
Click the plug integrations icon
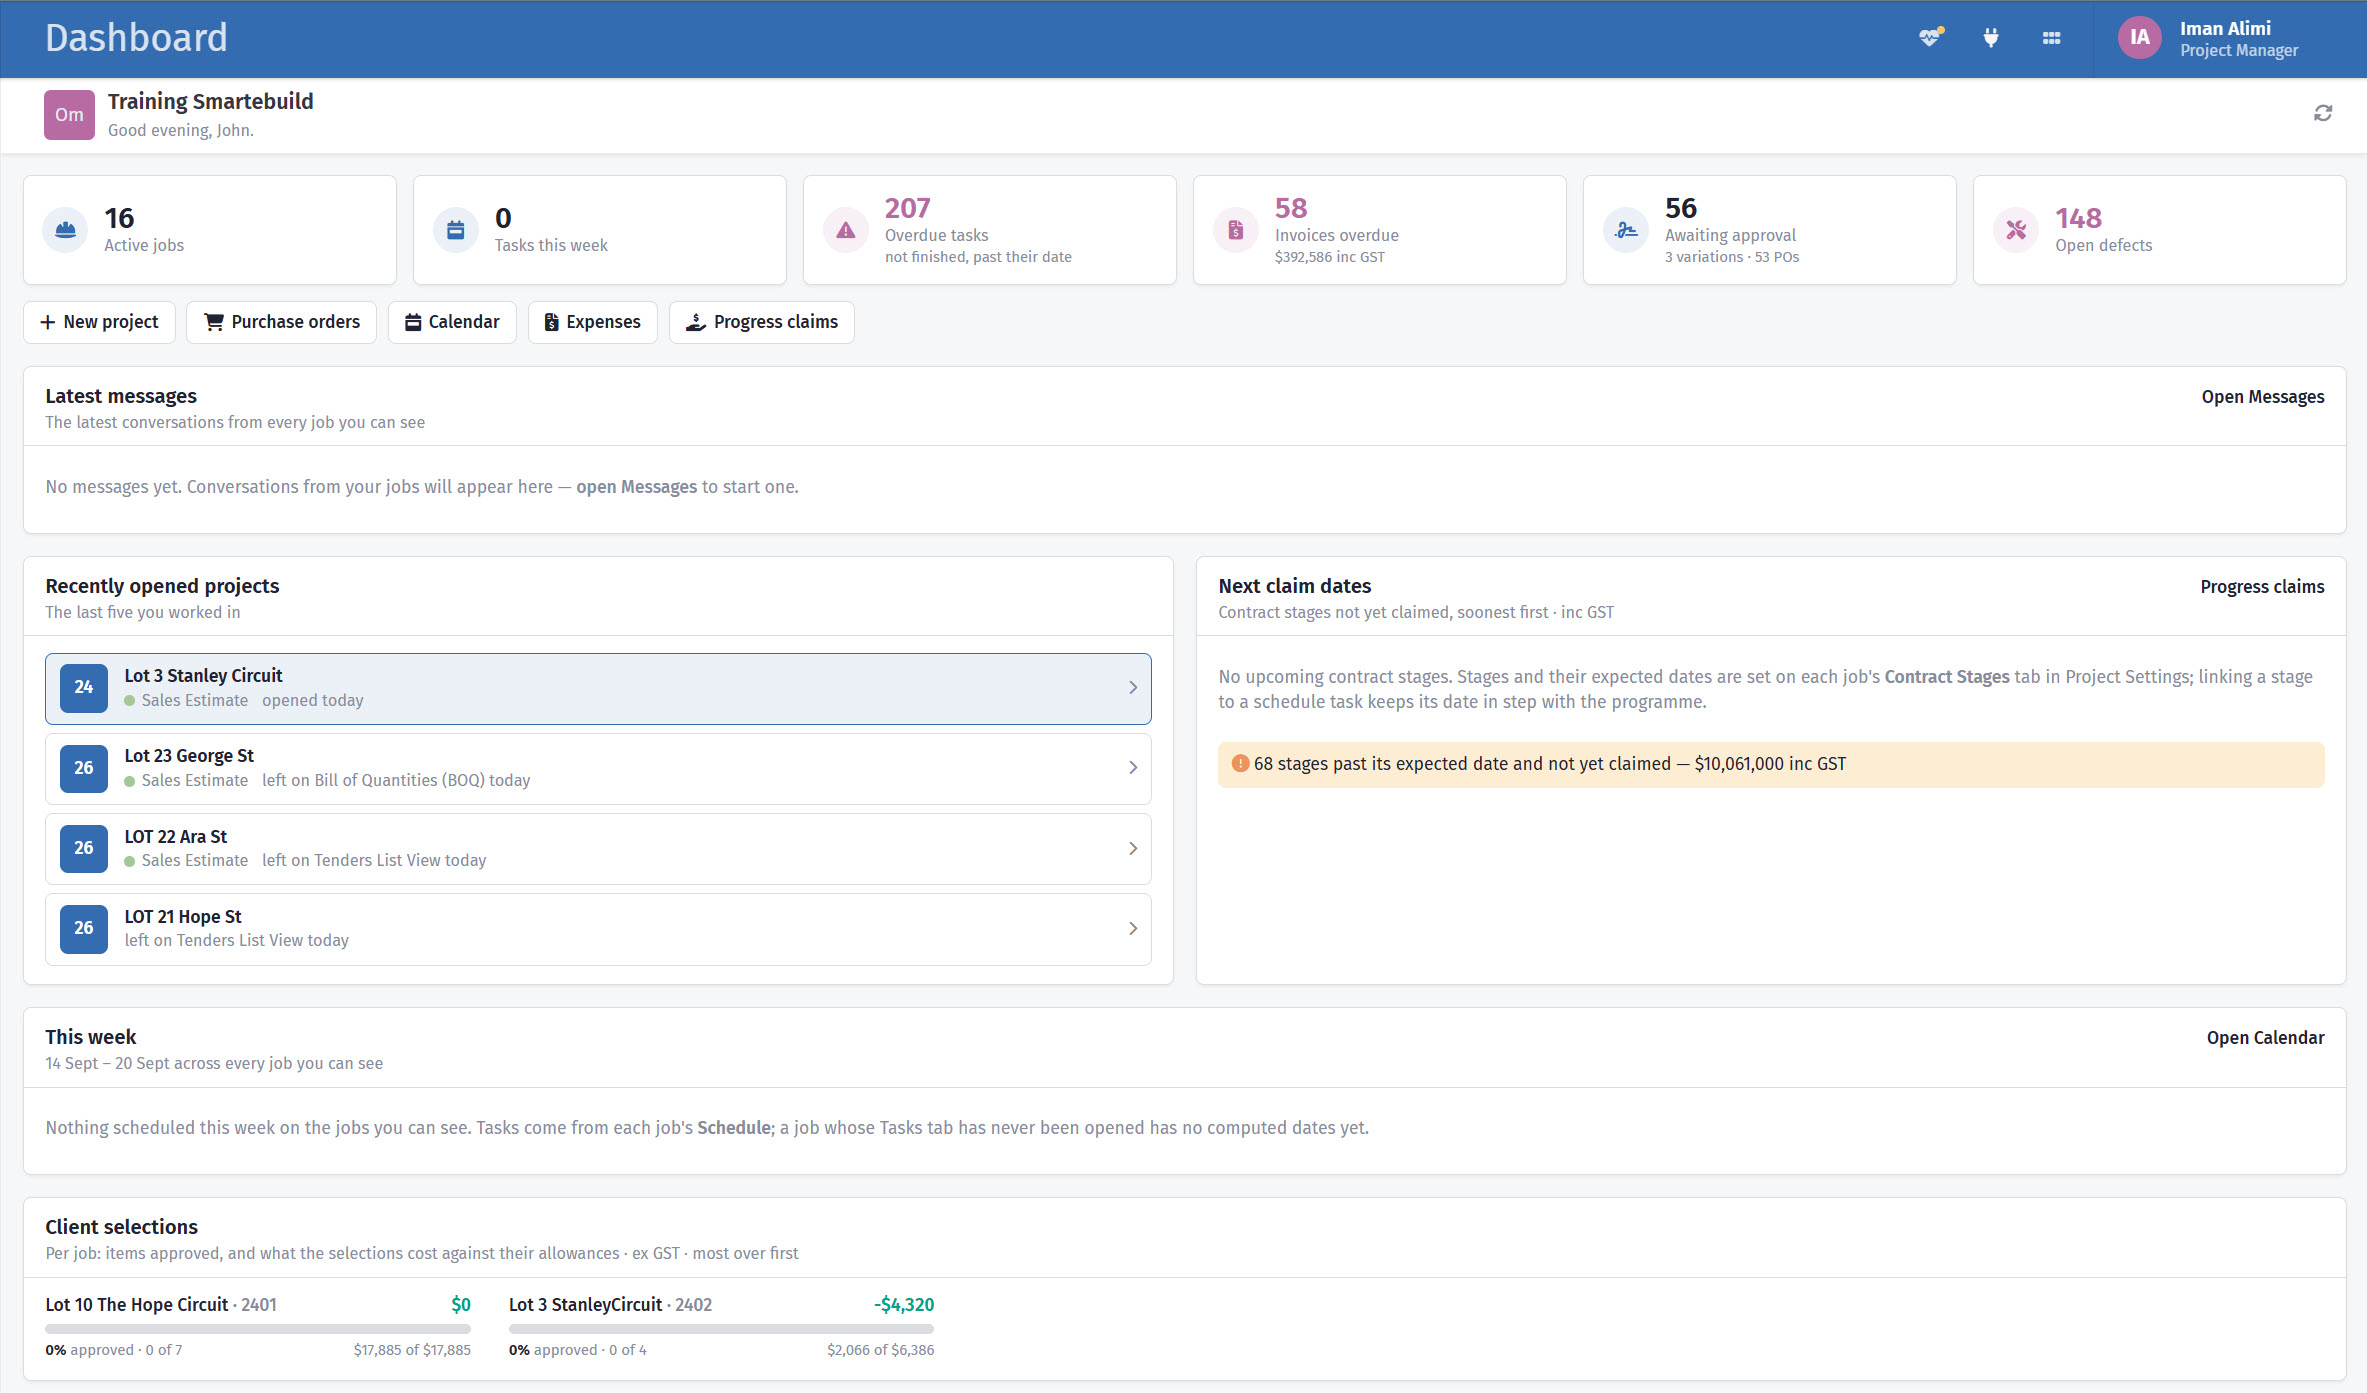pos(1991,38)
